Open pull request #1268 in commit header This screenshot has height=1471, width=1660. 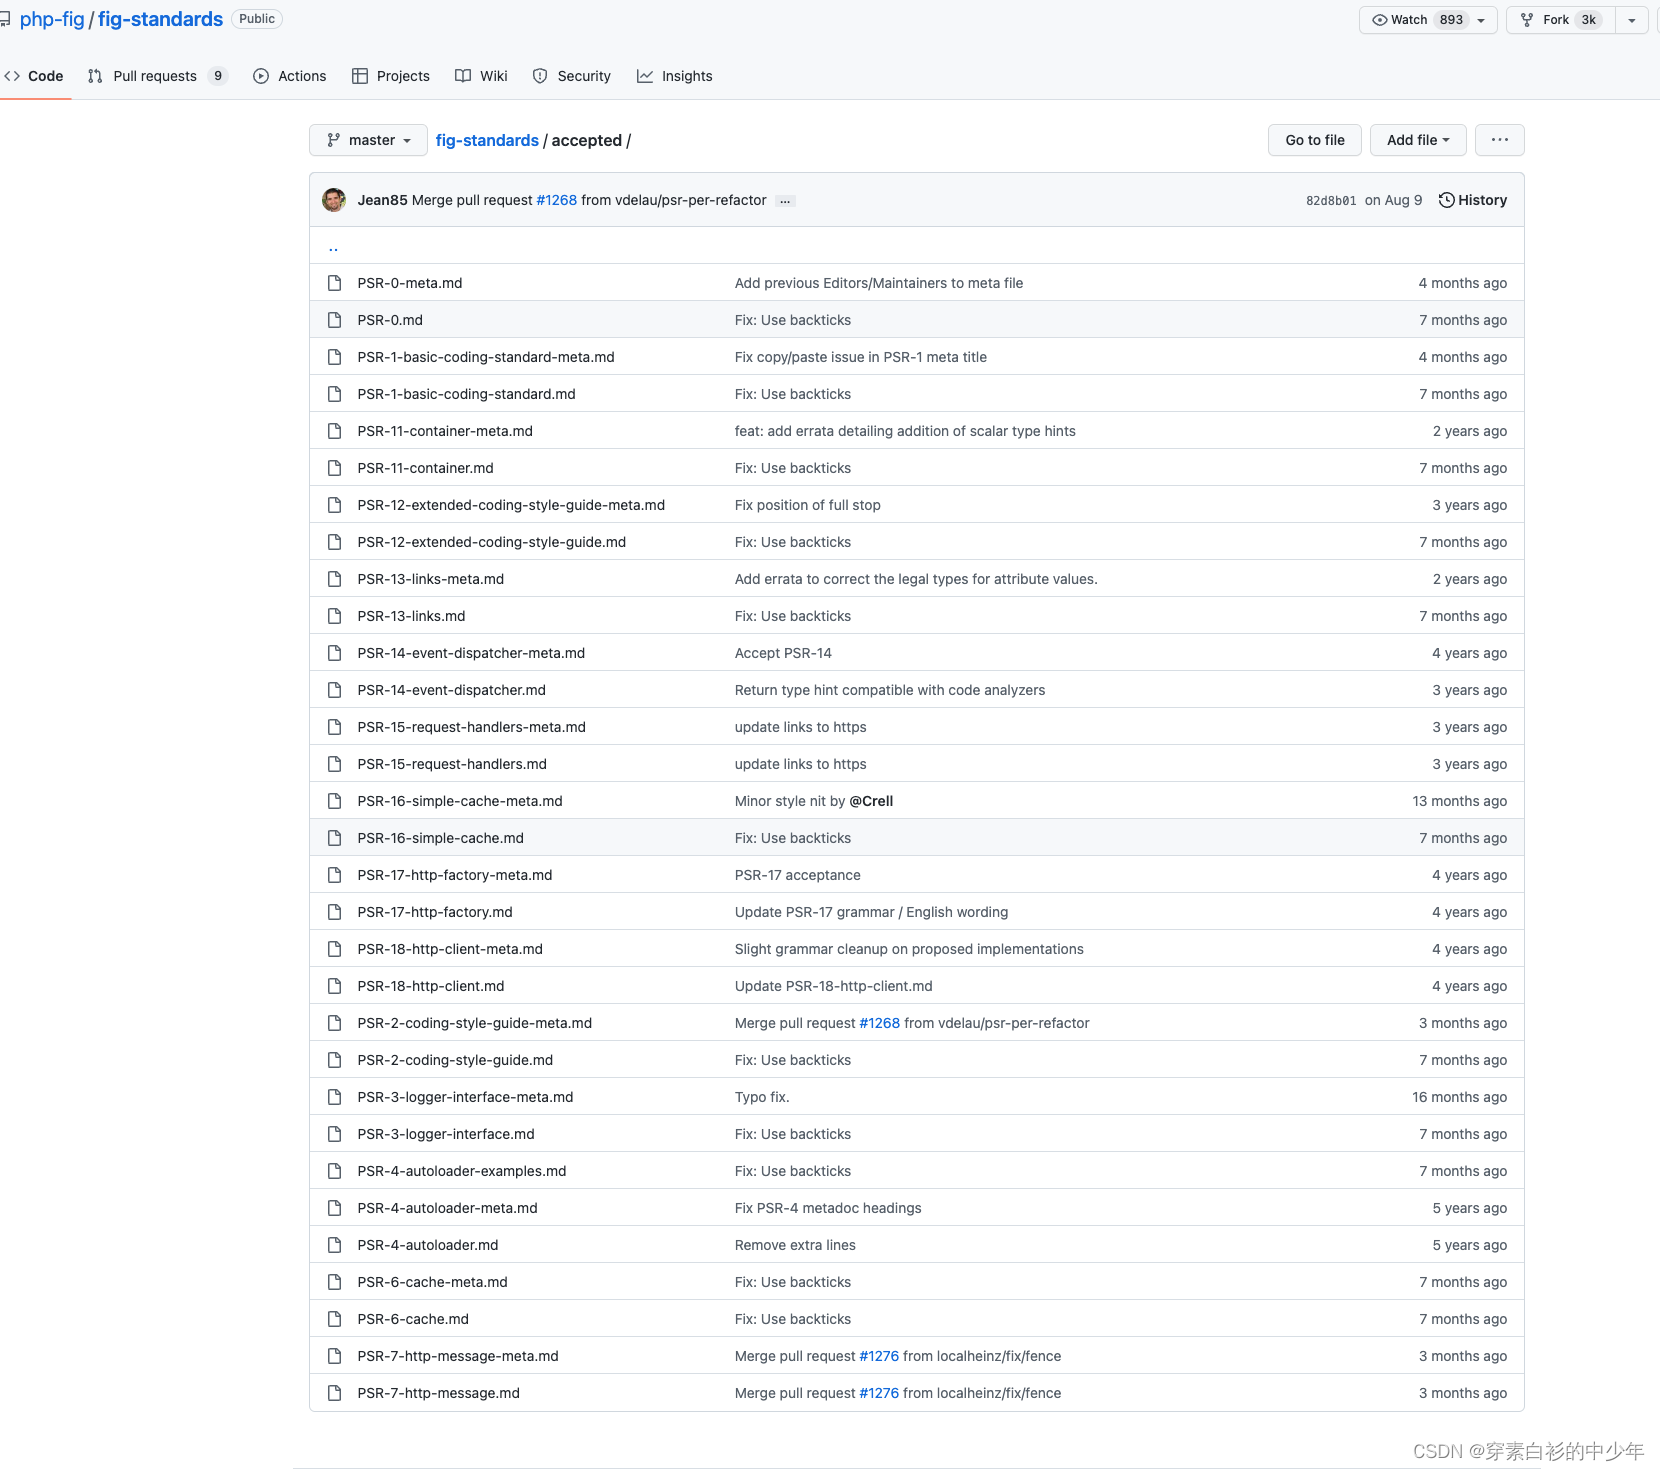[557, 200]
